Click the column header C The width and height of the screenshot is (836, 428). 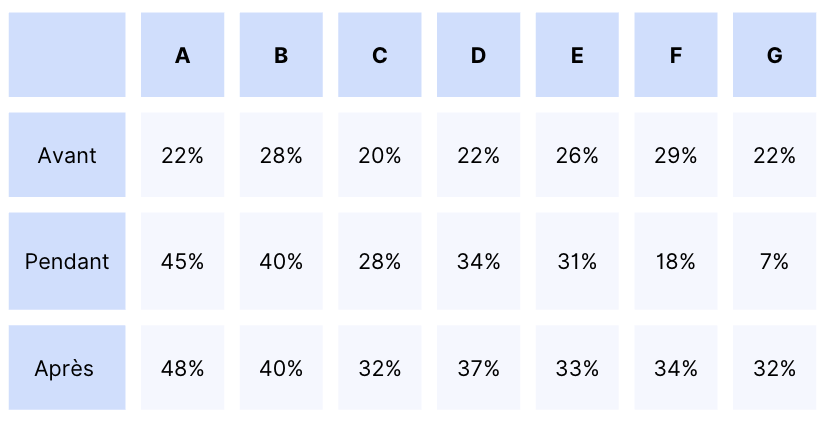coord(380,55)
